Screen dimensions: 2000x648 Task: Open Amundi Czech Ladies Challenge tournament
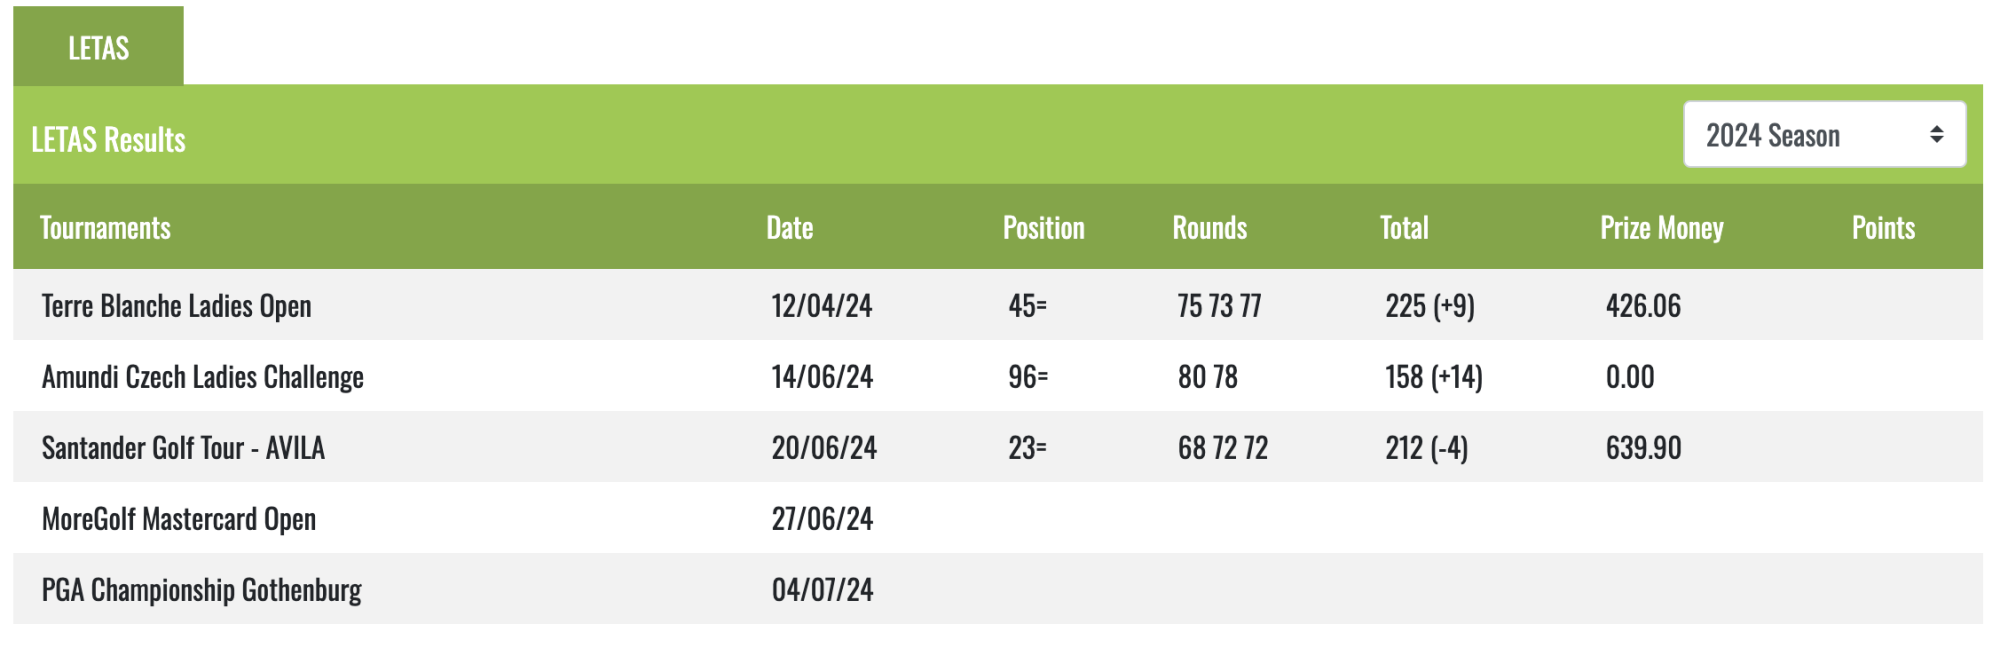(203, 377)
